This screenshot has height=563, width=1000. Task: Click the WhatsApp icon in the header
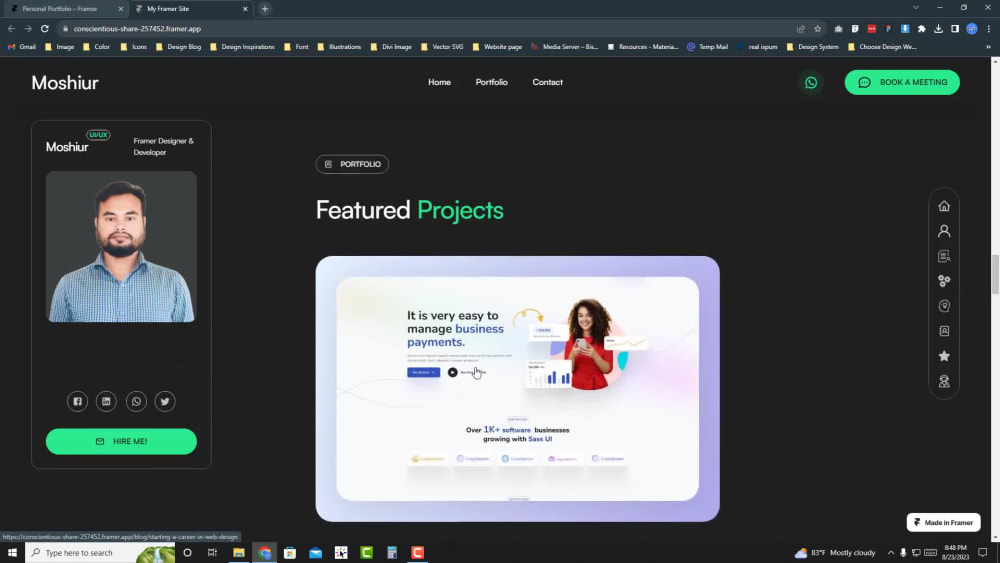coord(811,83)
